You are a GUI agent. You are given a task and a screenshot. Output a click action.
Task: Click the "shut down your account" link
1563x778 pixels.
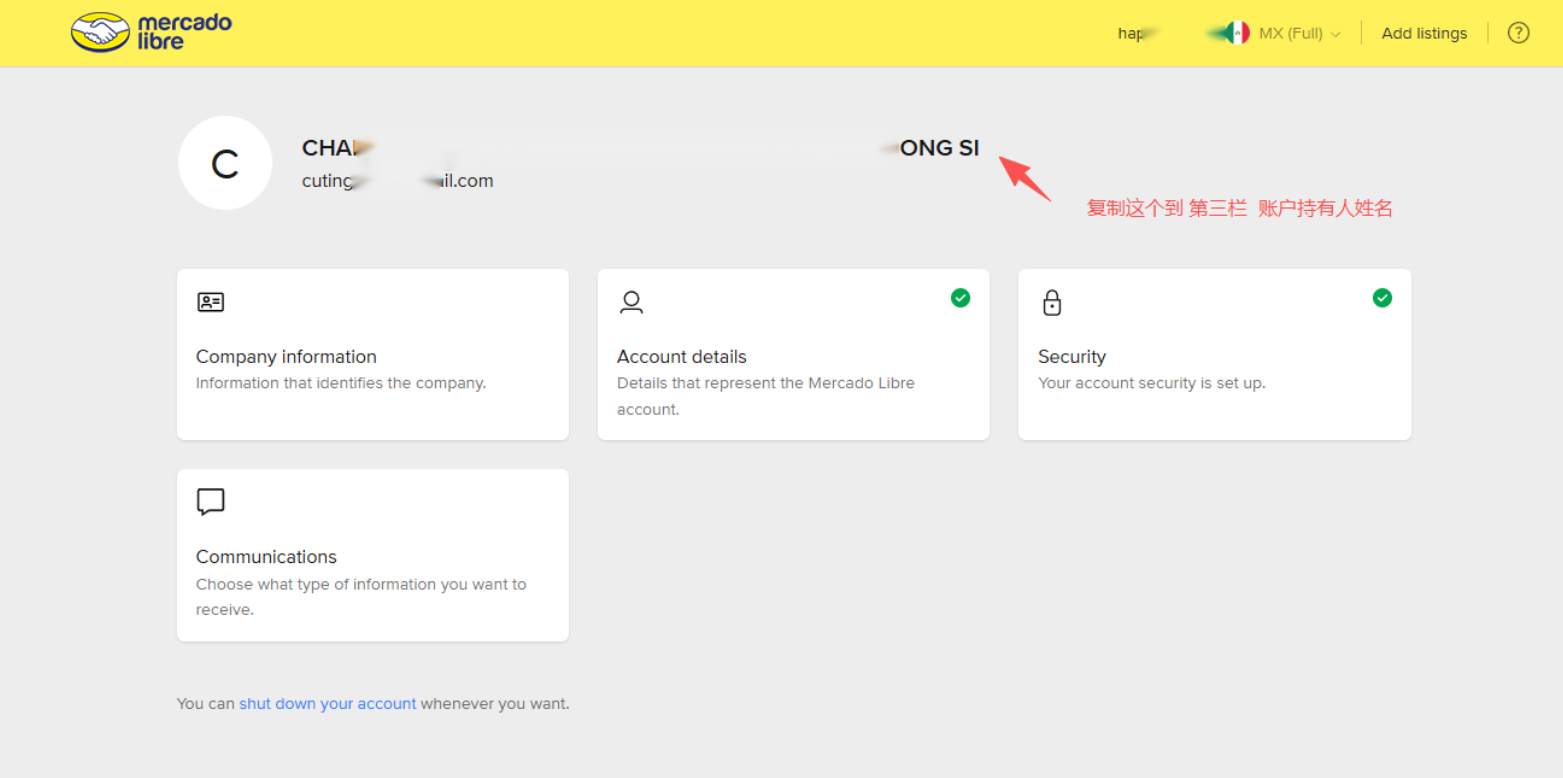pos(327,704)
